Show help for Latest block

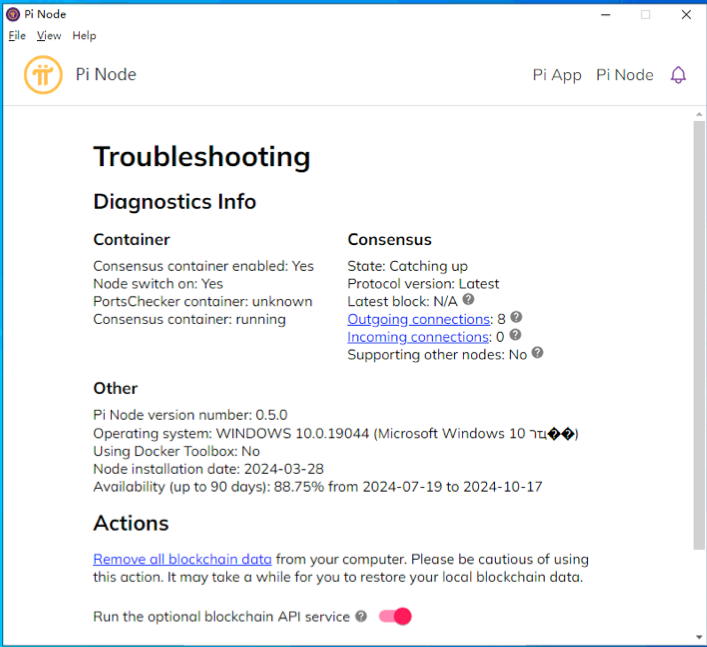[x=468, y=299]
